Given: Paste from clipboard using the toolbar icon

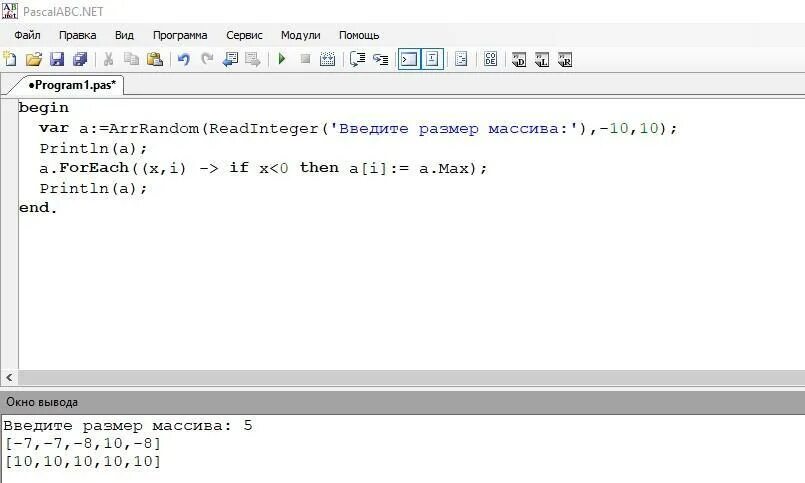Looking at the screenshot, I should click(155, 59).
